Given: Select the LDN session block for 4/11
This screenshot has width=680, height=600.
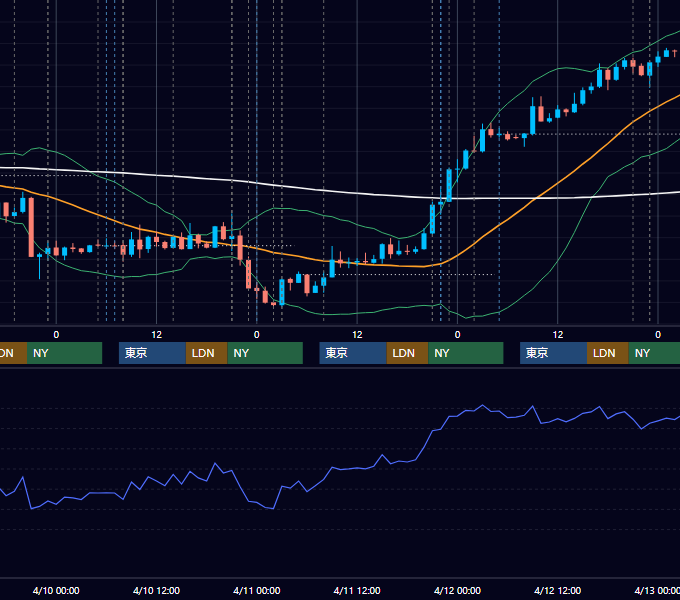Looking at the screenshot, I should pos(407,353).
